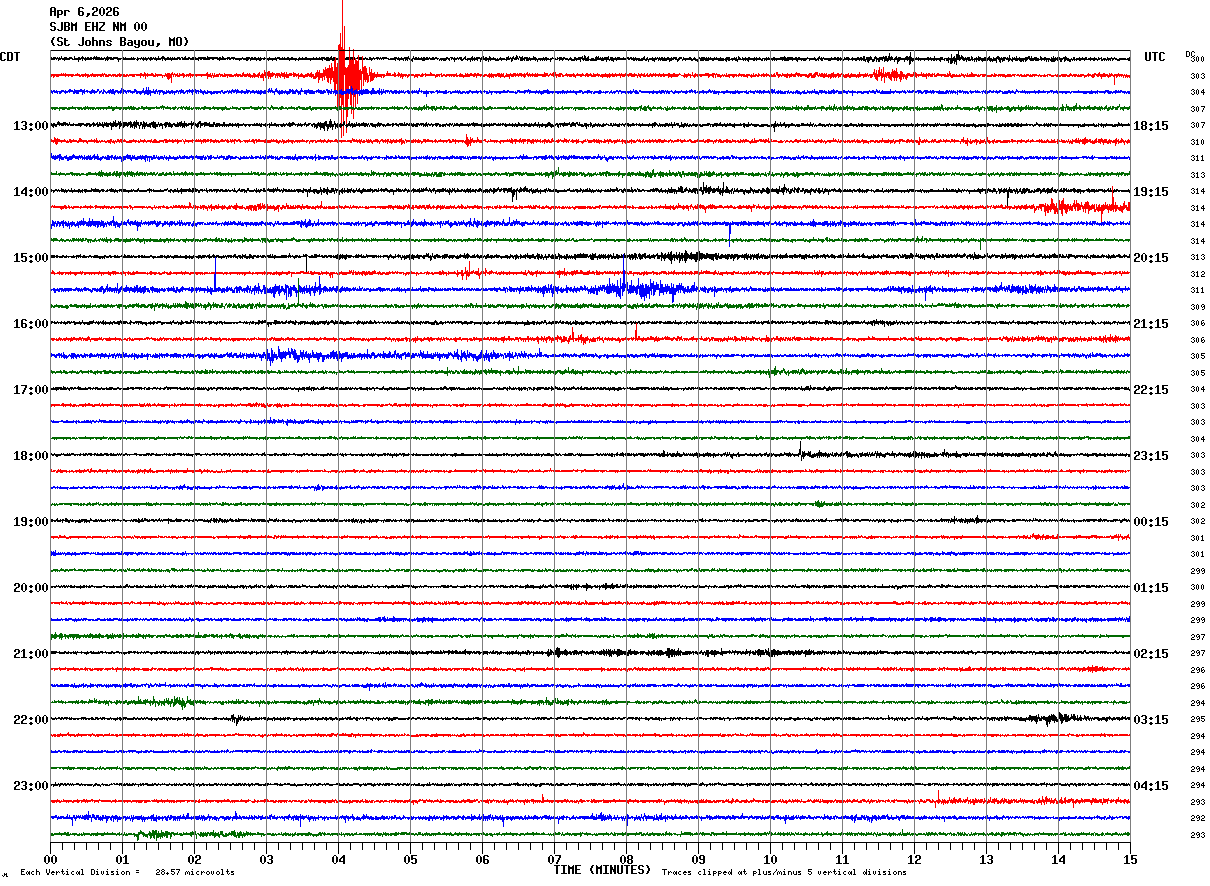Click the 21:00 CDT time label
1210x886 pixels.
(30, 654)
